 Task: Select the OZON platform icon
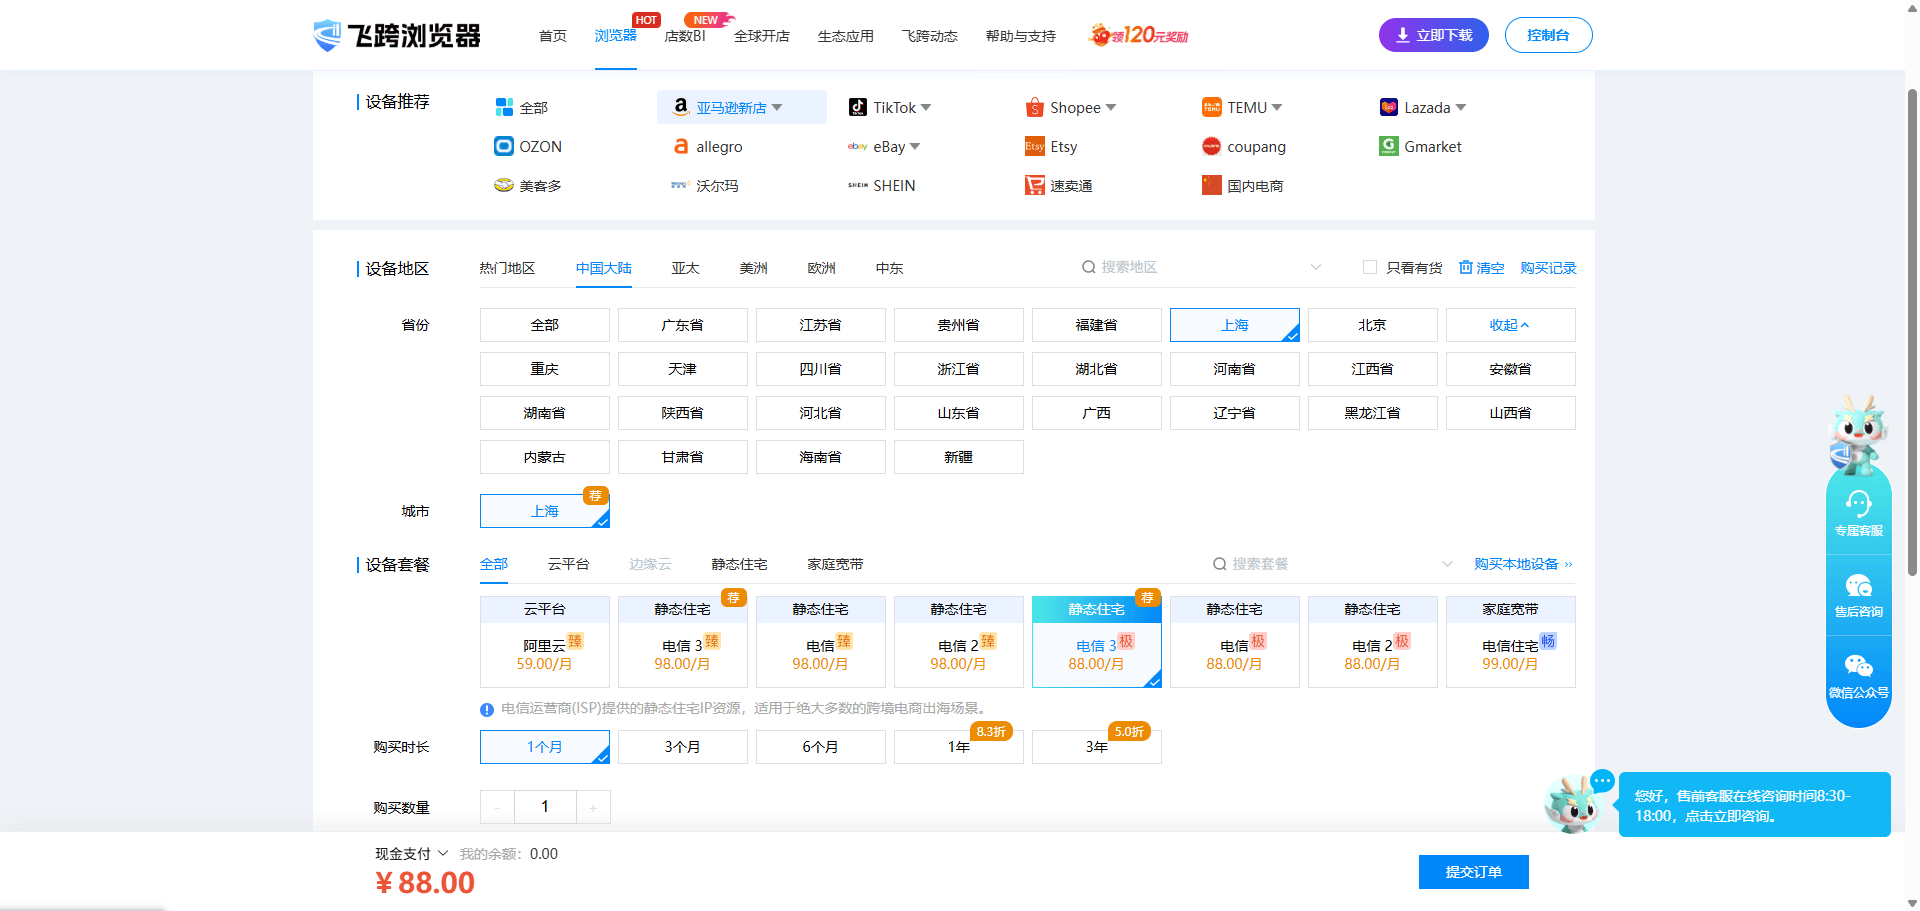point(504,146)
